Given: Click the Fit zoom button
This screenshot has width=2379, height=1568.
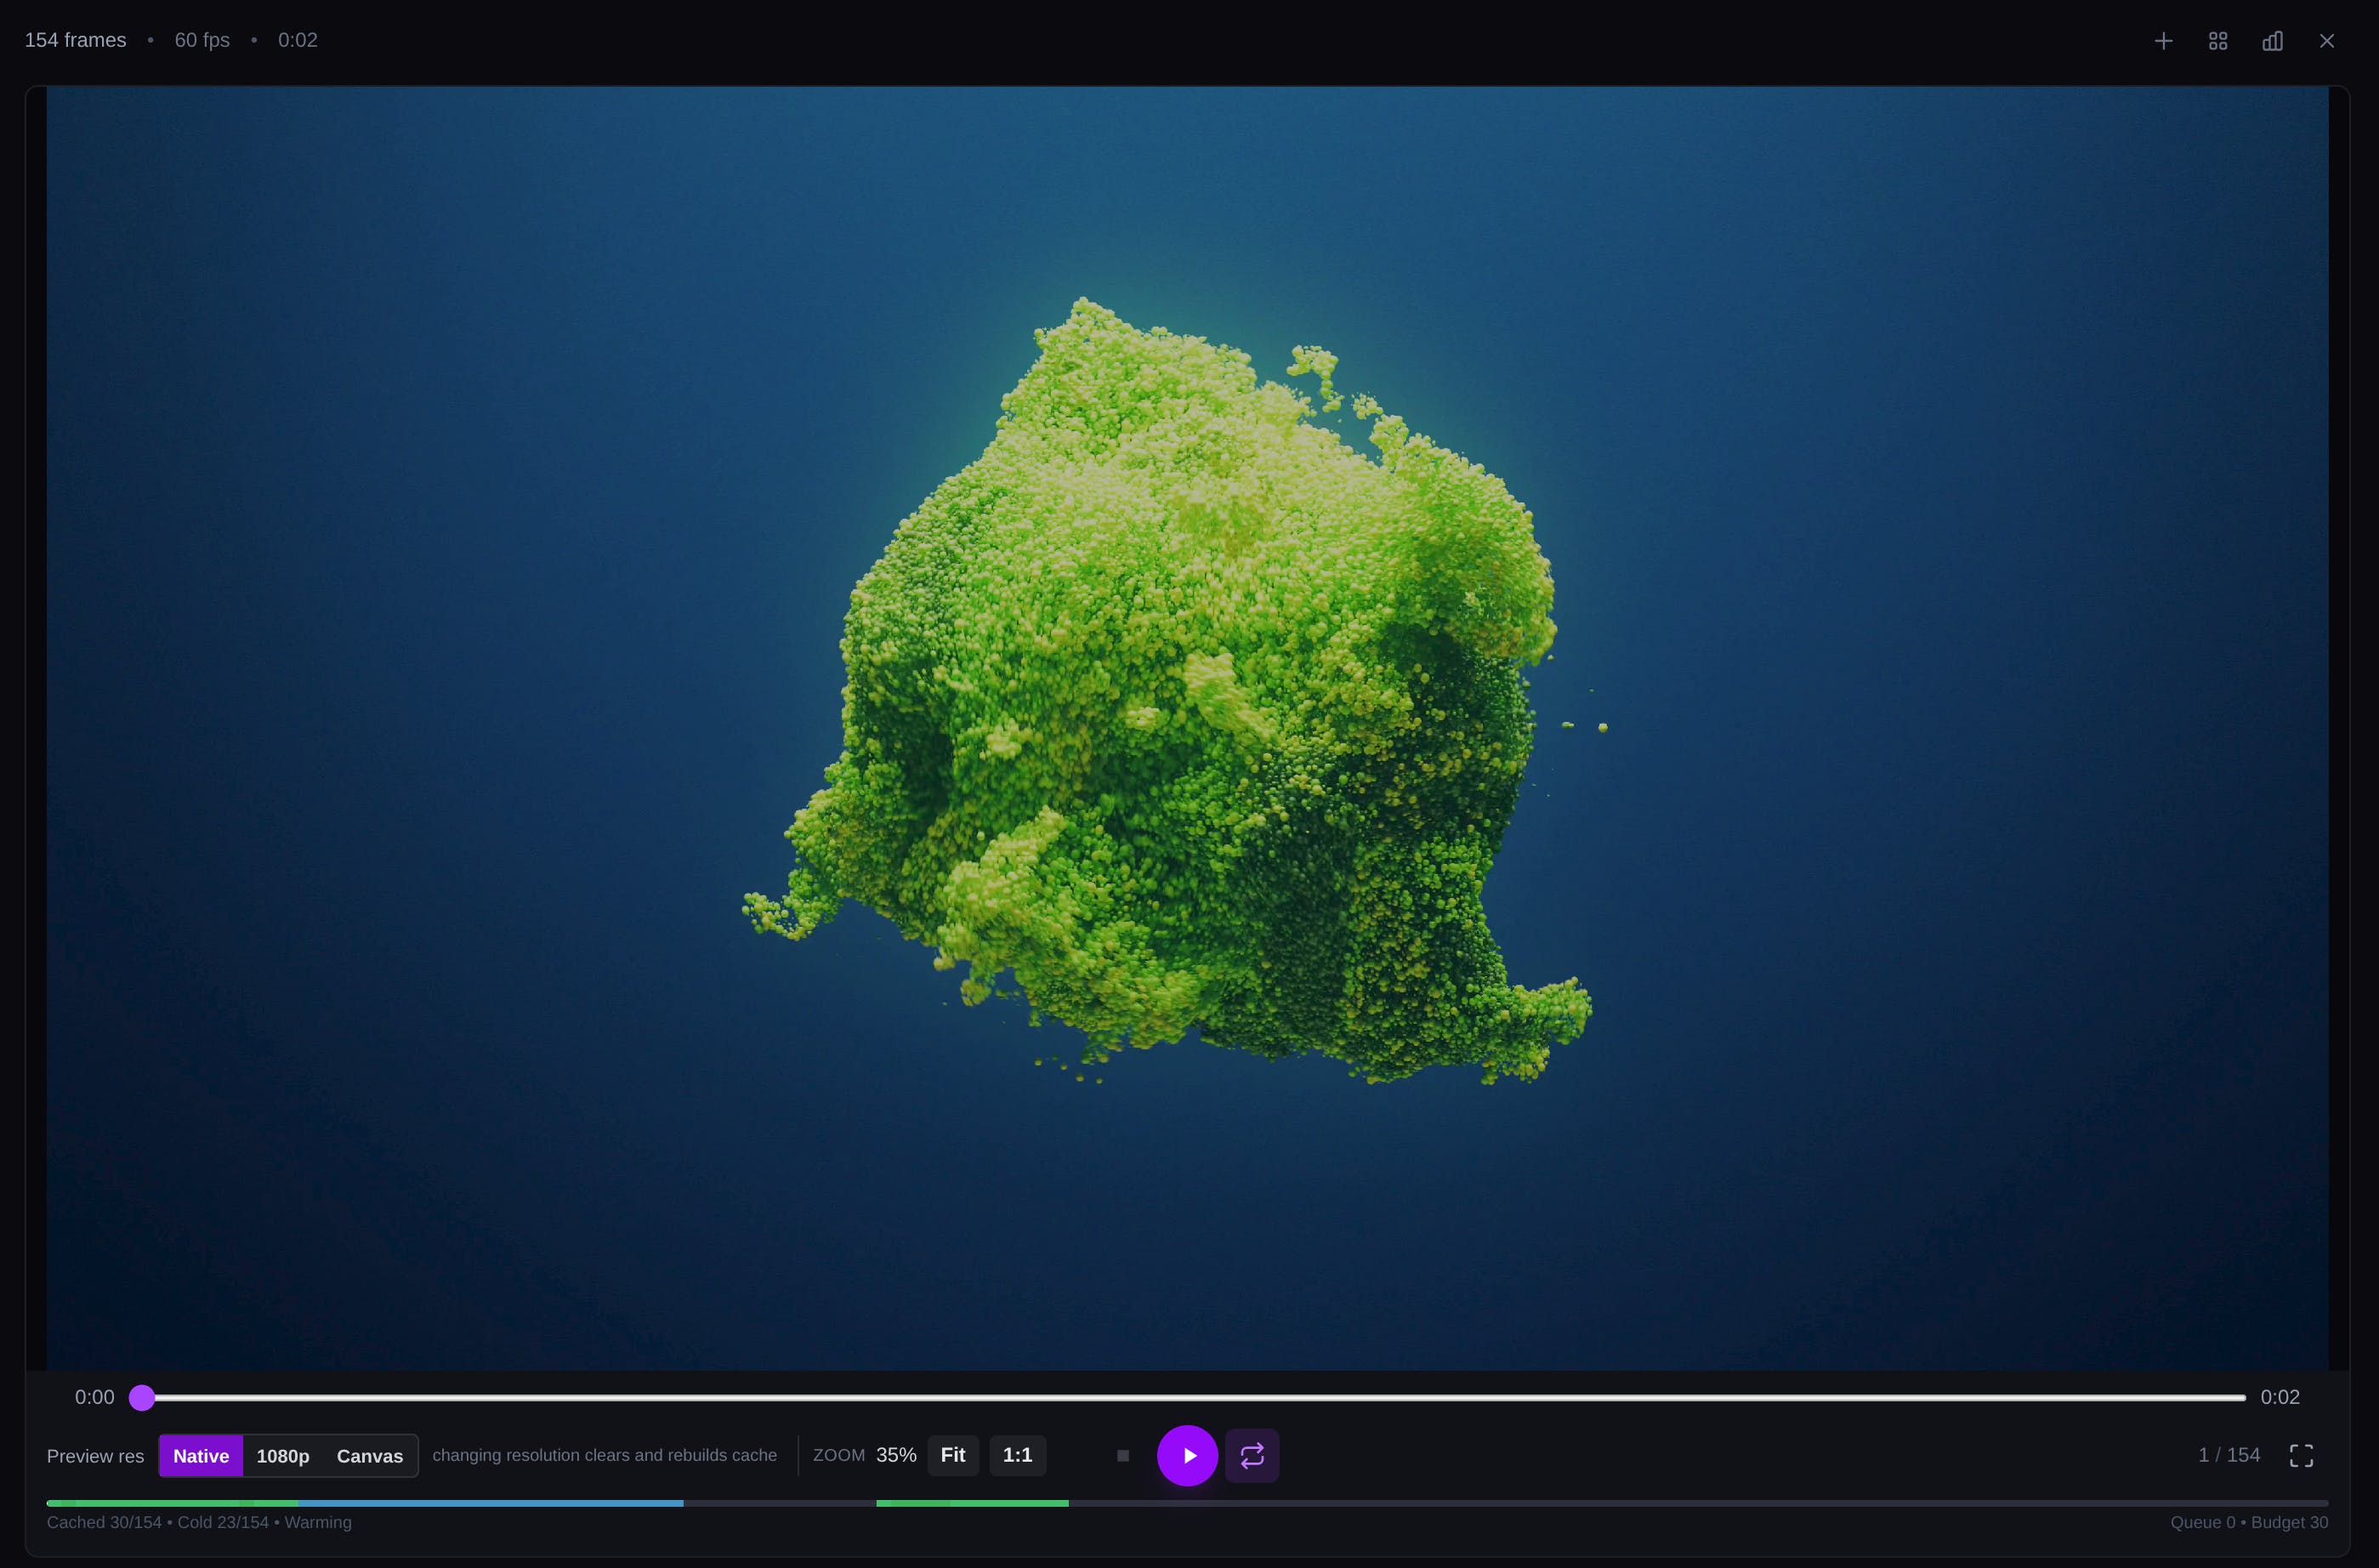Looking at the screenshot, I should [x=953, y=1455].
